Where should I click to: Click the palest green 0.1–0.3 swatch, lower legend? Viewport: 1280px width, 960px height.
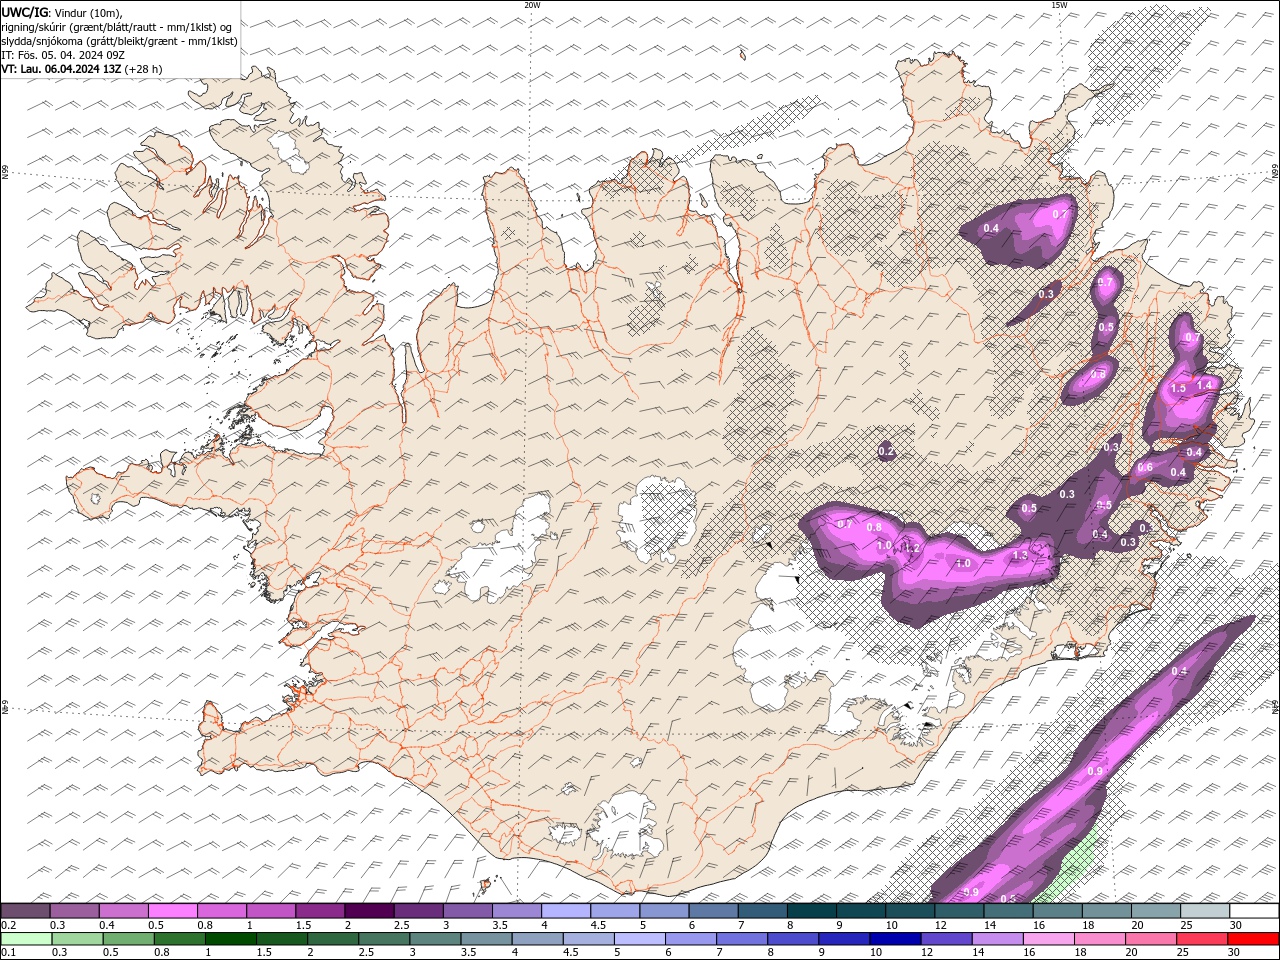27,939
